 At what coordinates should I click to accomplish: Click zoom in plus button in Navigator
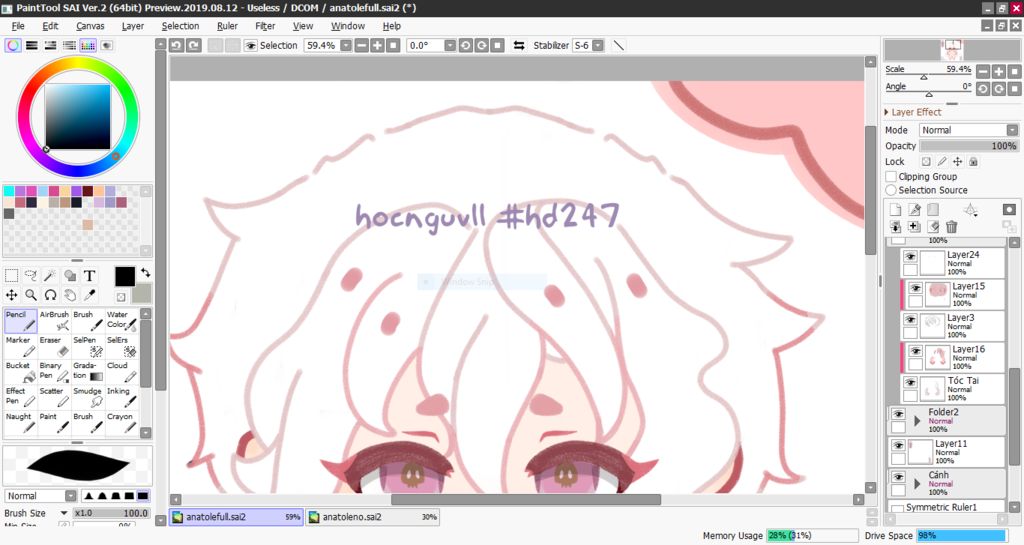pyautogui.click(x=999, y=71)
